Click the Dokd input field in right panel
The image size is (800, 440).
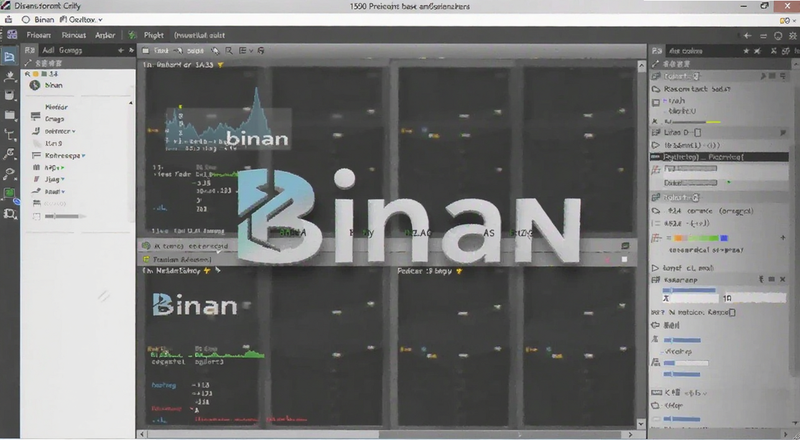(690, 183)
